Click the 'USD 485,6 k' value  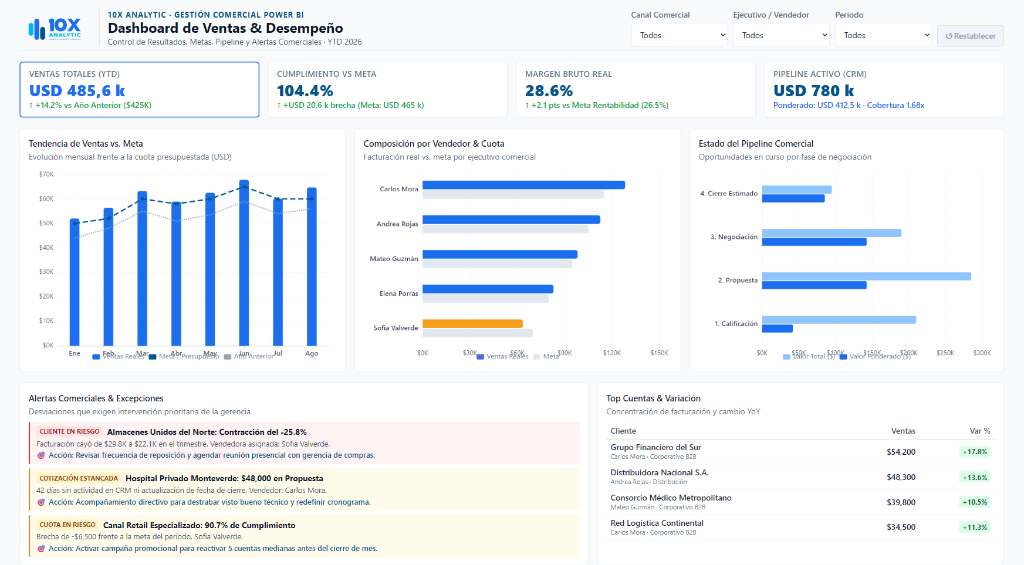coord(77,91)
